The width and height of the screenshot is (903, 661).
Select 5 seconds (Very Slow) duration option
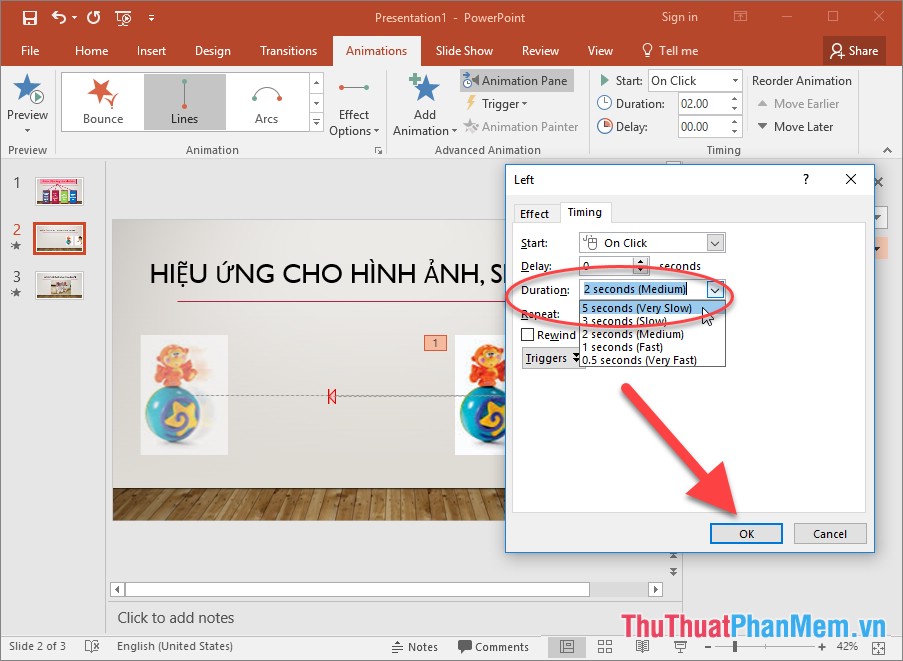[637, 308]
